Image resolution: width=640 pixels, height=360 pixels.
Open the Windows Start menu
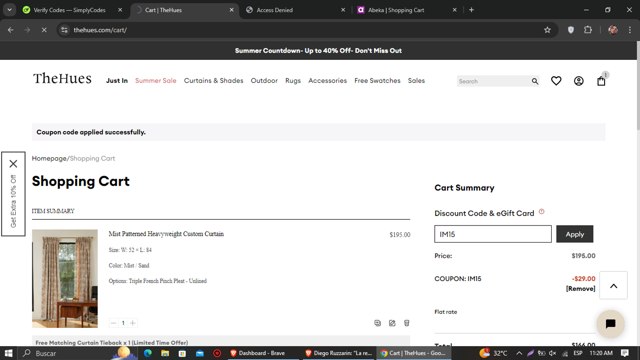(8, 353)
